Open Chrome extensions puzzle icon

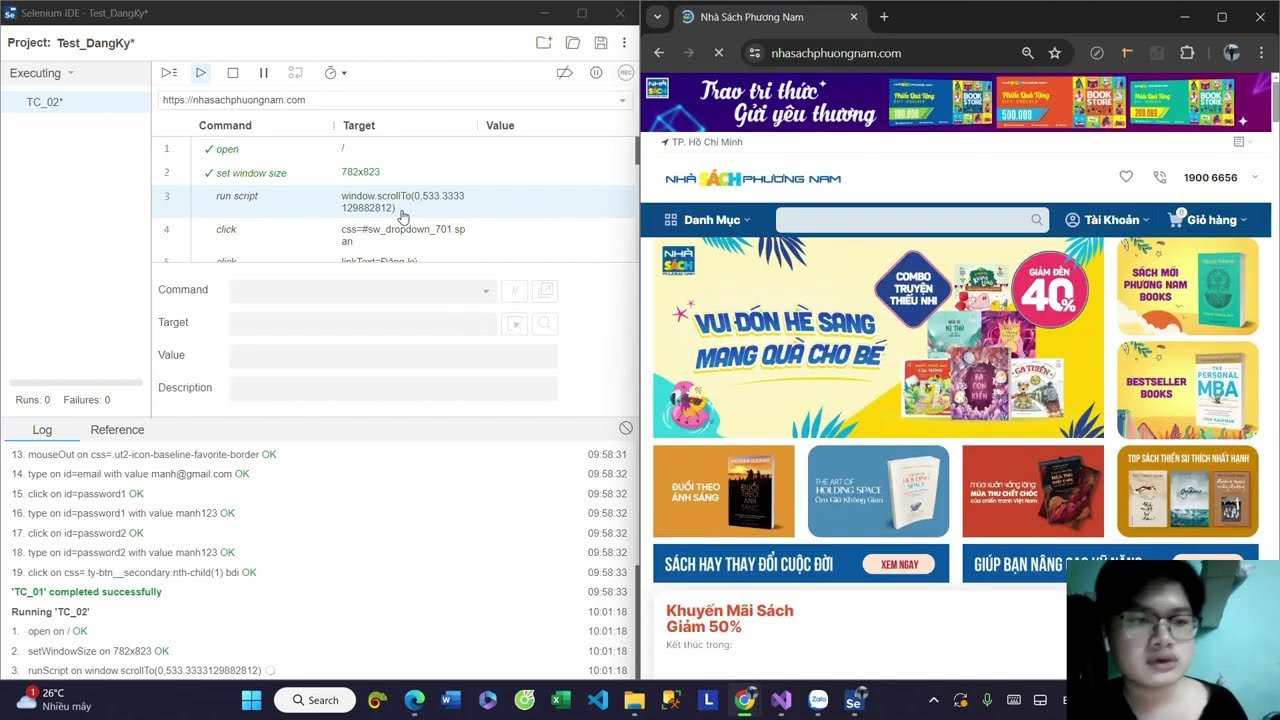point(1188,53)
